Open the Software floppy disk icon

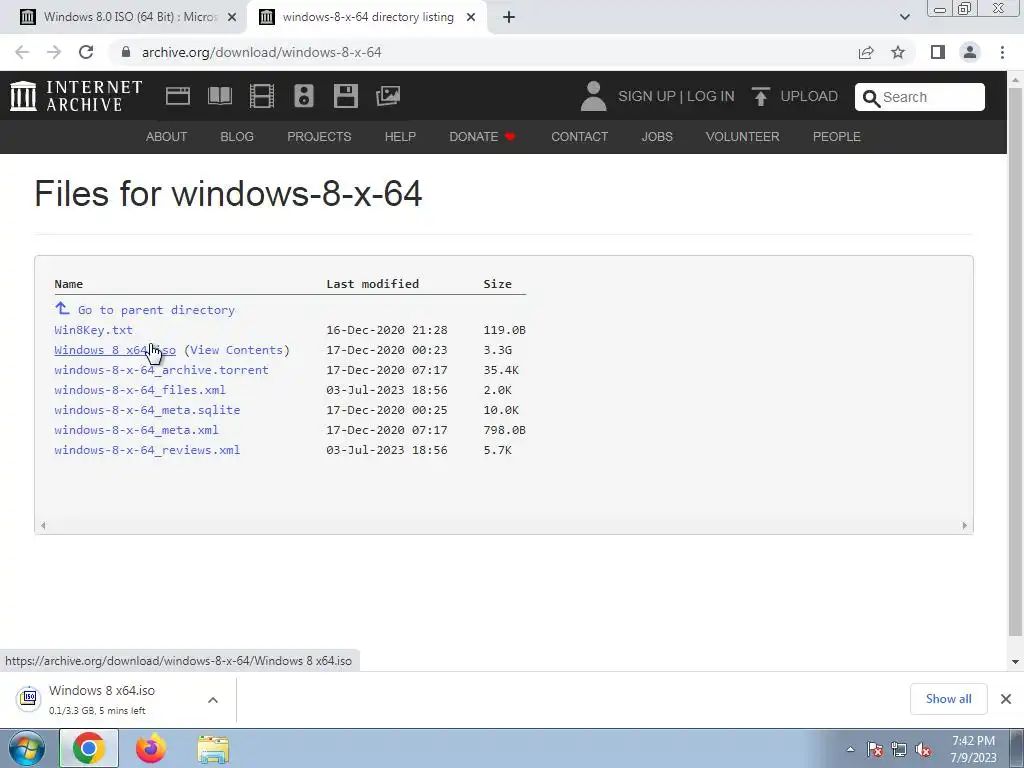tap(345, 96)
